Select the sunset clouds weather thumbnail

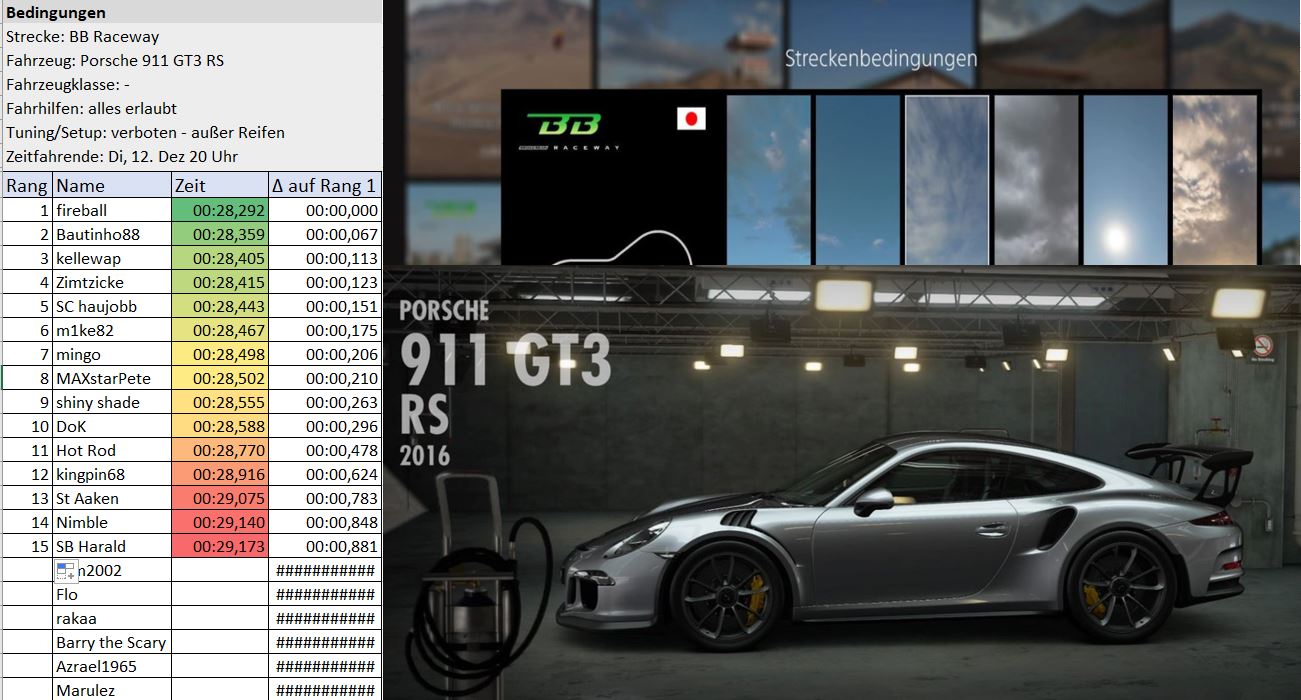[1214, 180]
